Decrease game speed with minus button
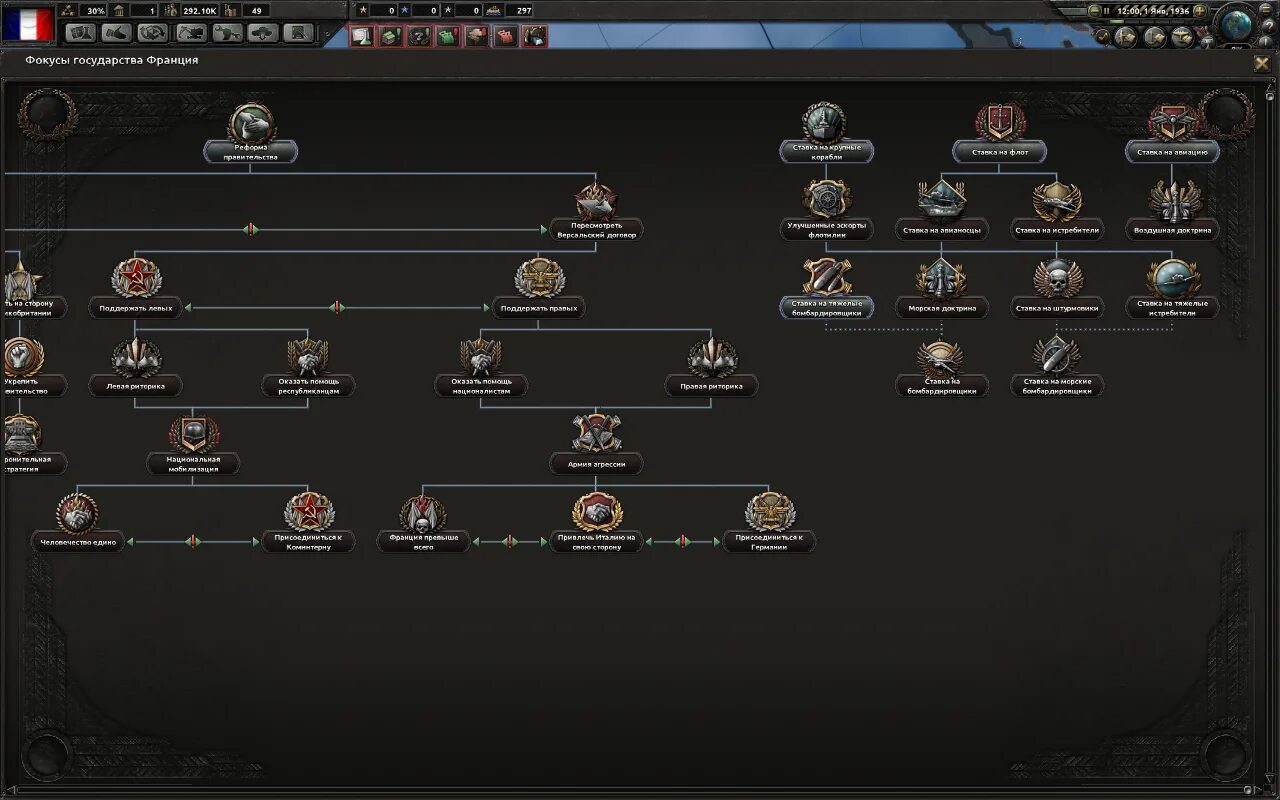The image size is (1280, 800). pyautogui.click(x=1094, y=11)
